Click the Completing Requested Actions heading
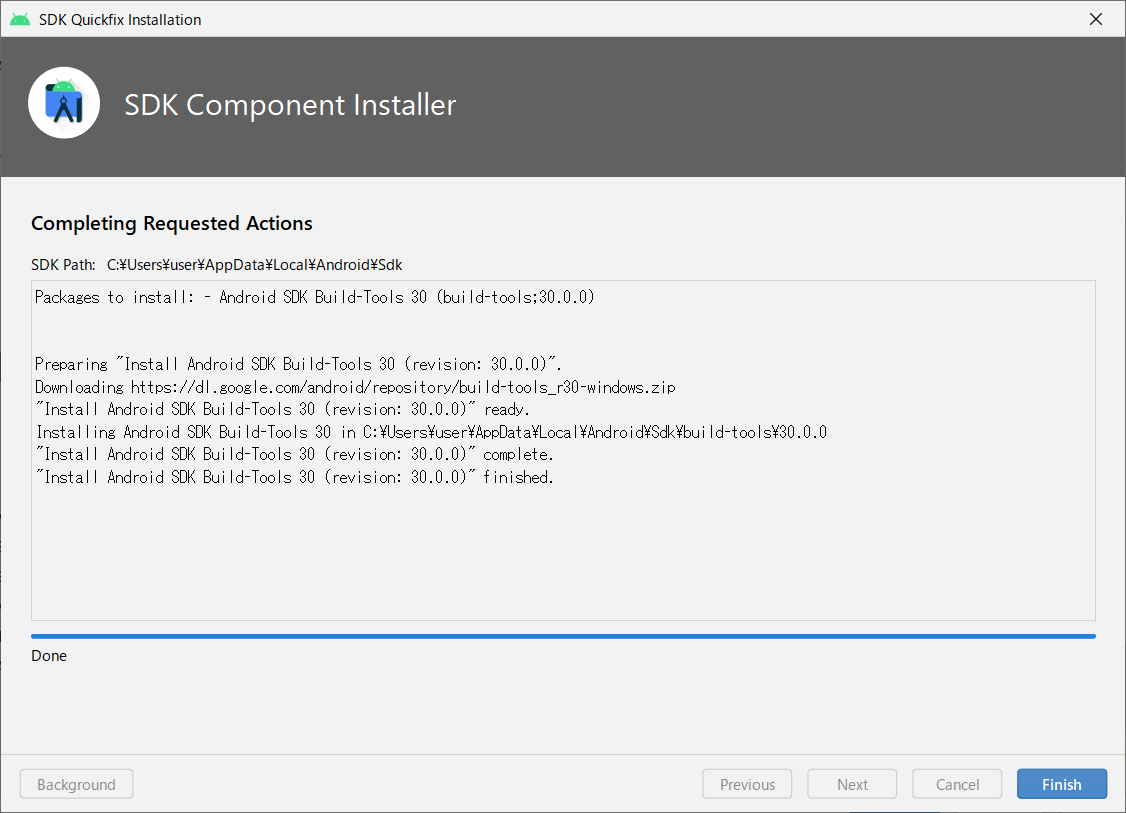Screen dimensions: 1126x813 (x=171, y=223)
